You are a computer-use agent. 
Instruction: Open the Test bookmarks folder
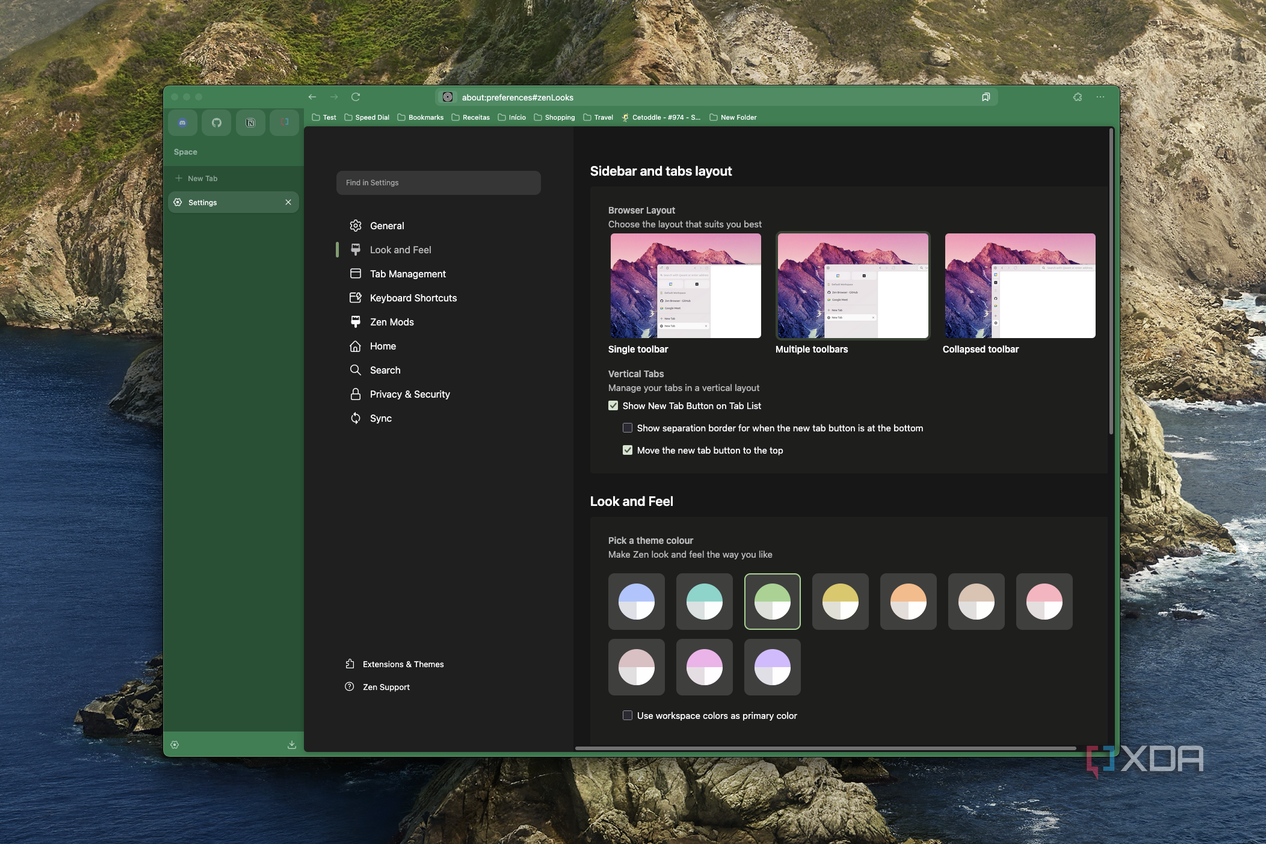click(324, 117)
